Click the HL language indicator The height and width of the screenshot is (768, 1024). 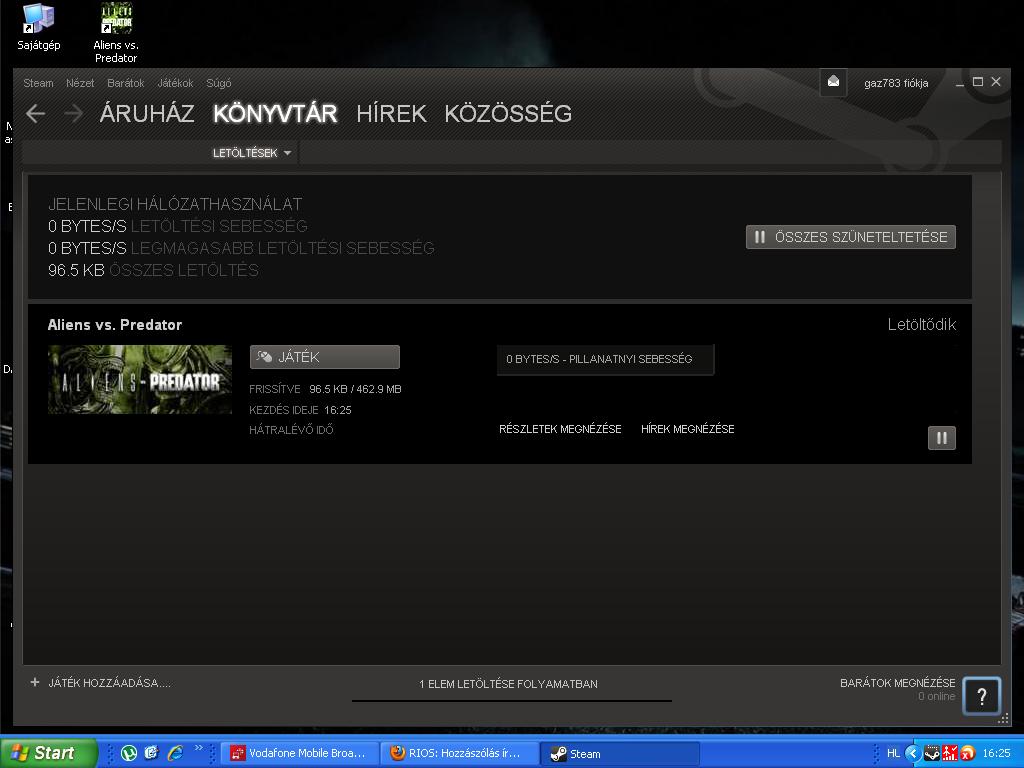(x=893, y=753)
